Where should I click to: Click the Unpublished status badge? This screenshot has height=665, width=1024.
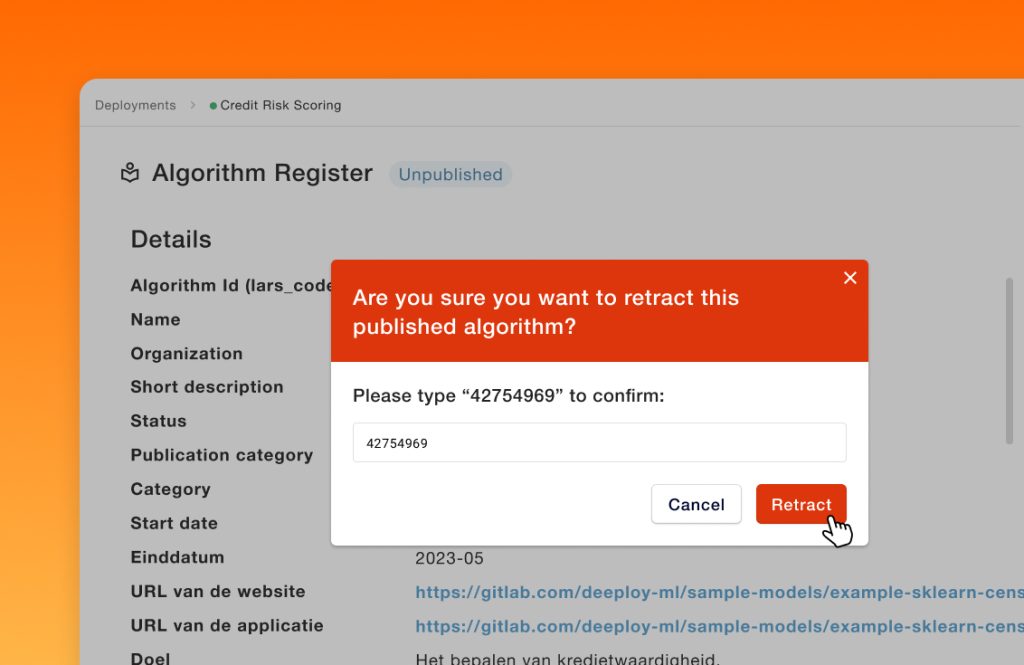tap(451, 174)
